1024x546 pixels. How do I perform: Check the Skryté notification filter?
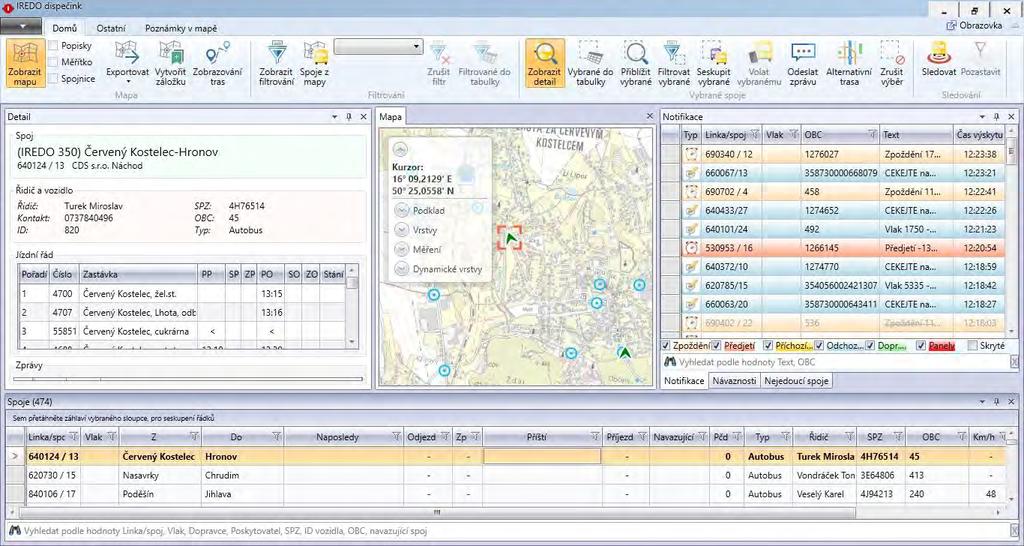coord(972,345)
